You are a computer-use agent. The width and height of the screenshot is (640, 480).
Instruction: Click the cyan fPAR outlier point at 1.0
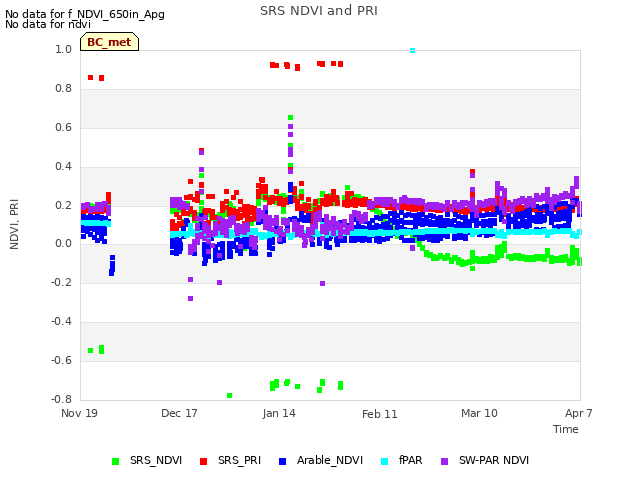coord(412,51)
